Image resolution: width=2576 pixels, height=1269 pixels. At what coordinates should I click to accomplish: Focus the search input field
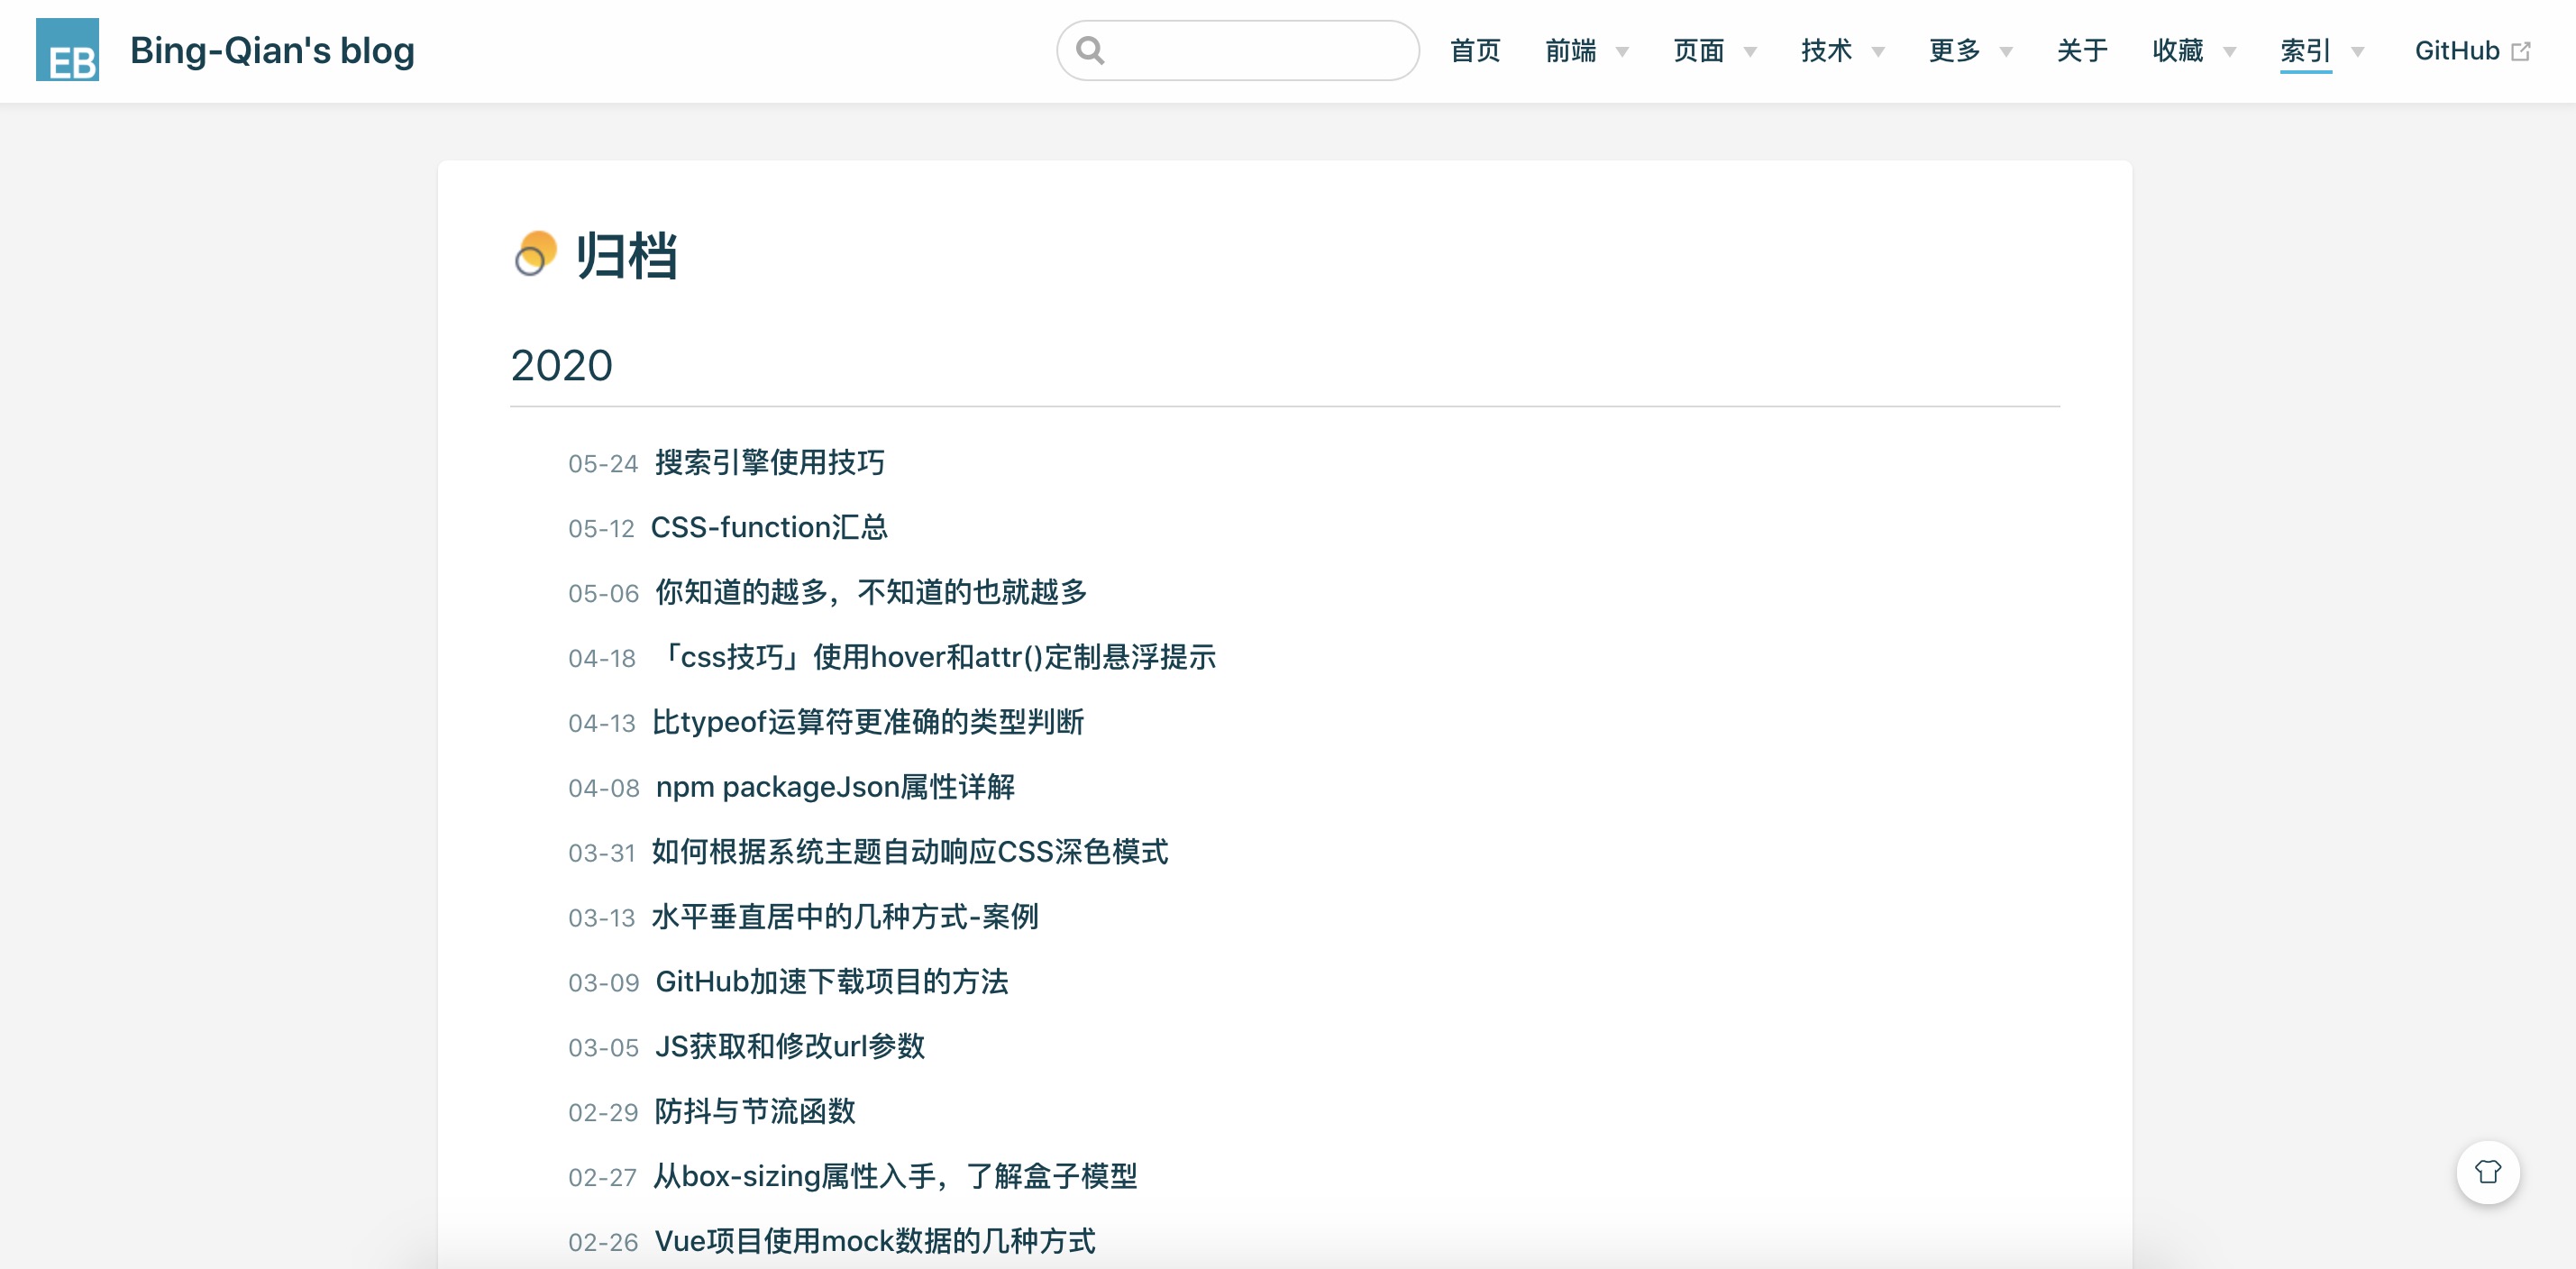[1238, 50]
